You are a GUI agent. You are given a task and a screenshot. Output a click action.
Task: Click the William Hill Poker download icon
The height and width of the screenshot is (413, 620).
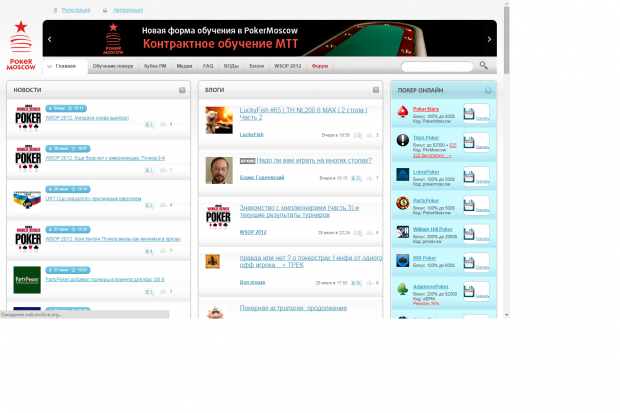[x=469, y=234]
